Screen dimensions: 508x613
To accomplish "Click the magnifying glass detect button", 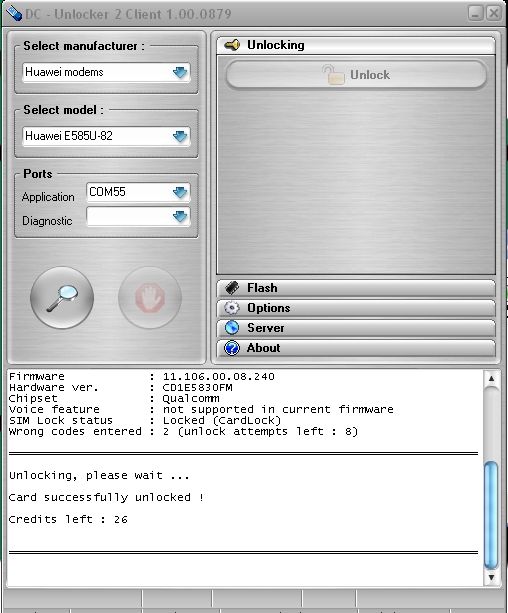I will click(62, 298).
